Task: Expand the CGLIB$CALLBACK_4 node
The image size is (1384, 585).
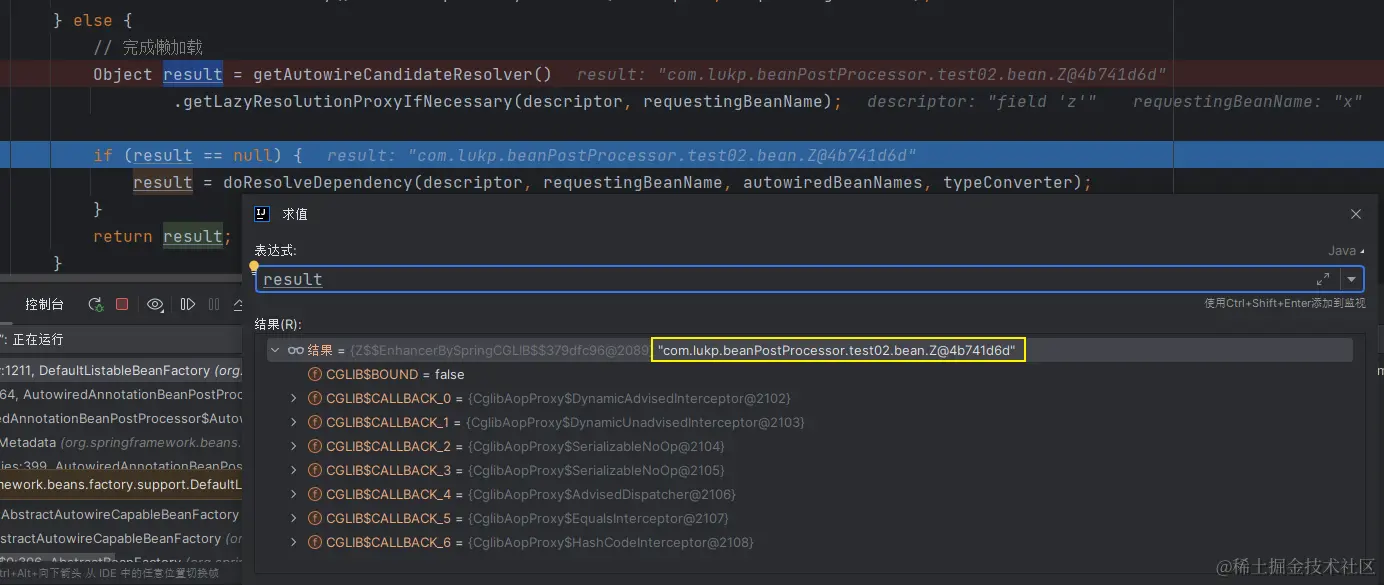Action: [293, 494]
